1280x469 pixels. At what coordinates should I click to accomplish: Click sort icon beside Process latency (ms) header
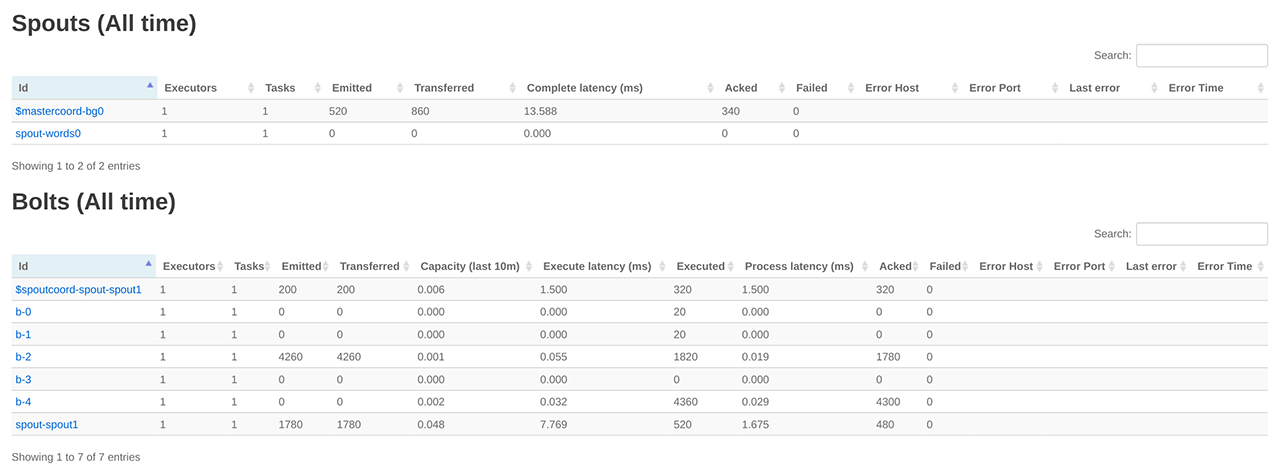pyautogui.click(x=863, y=266)
